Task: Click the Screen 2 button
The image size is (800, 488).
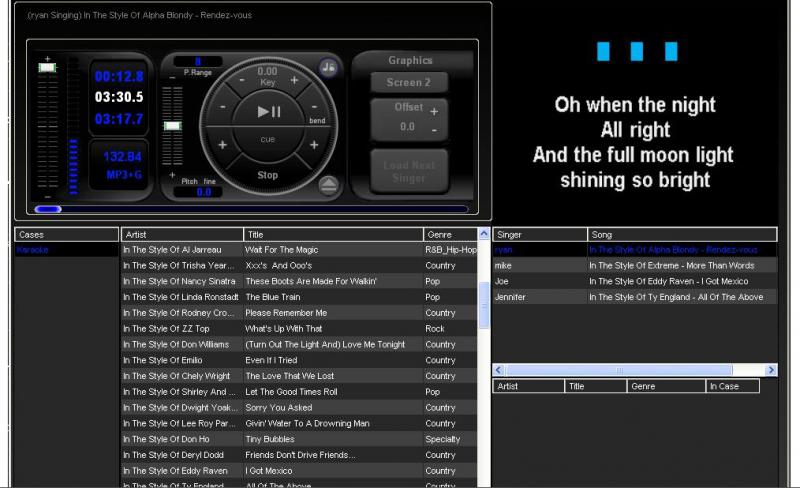Action: click(x=409, y=82)
